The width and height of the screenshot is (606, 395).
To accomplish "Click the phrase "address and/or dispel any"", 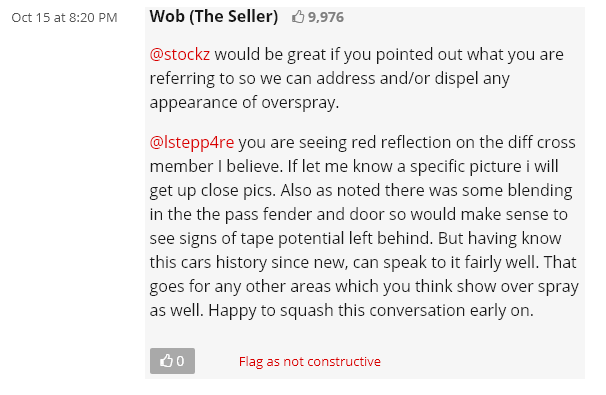I will (413, 78).
